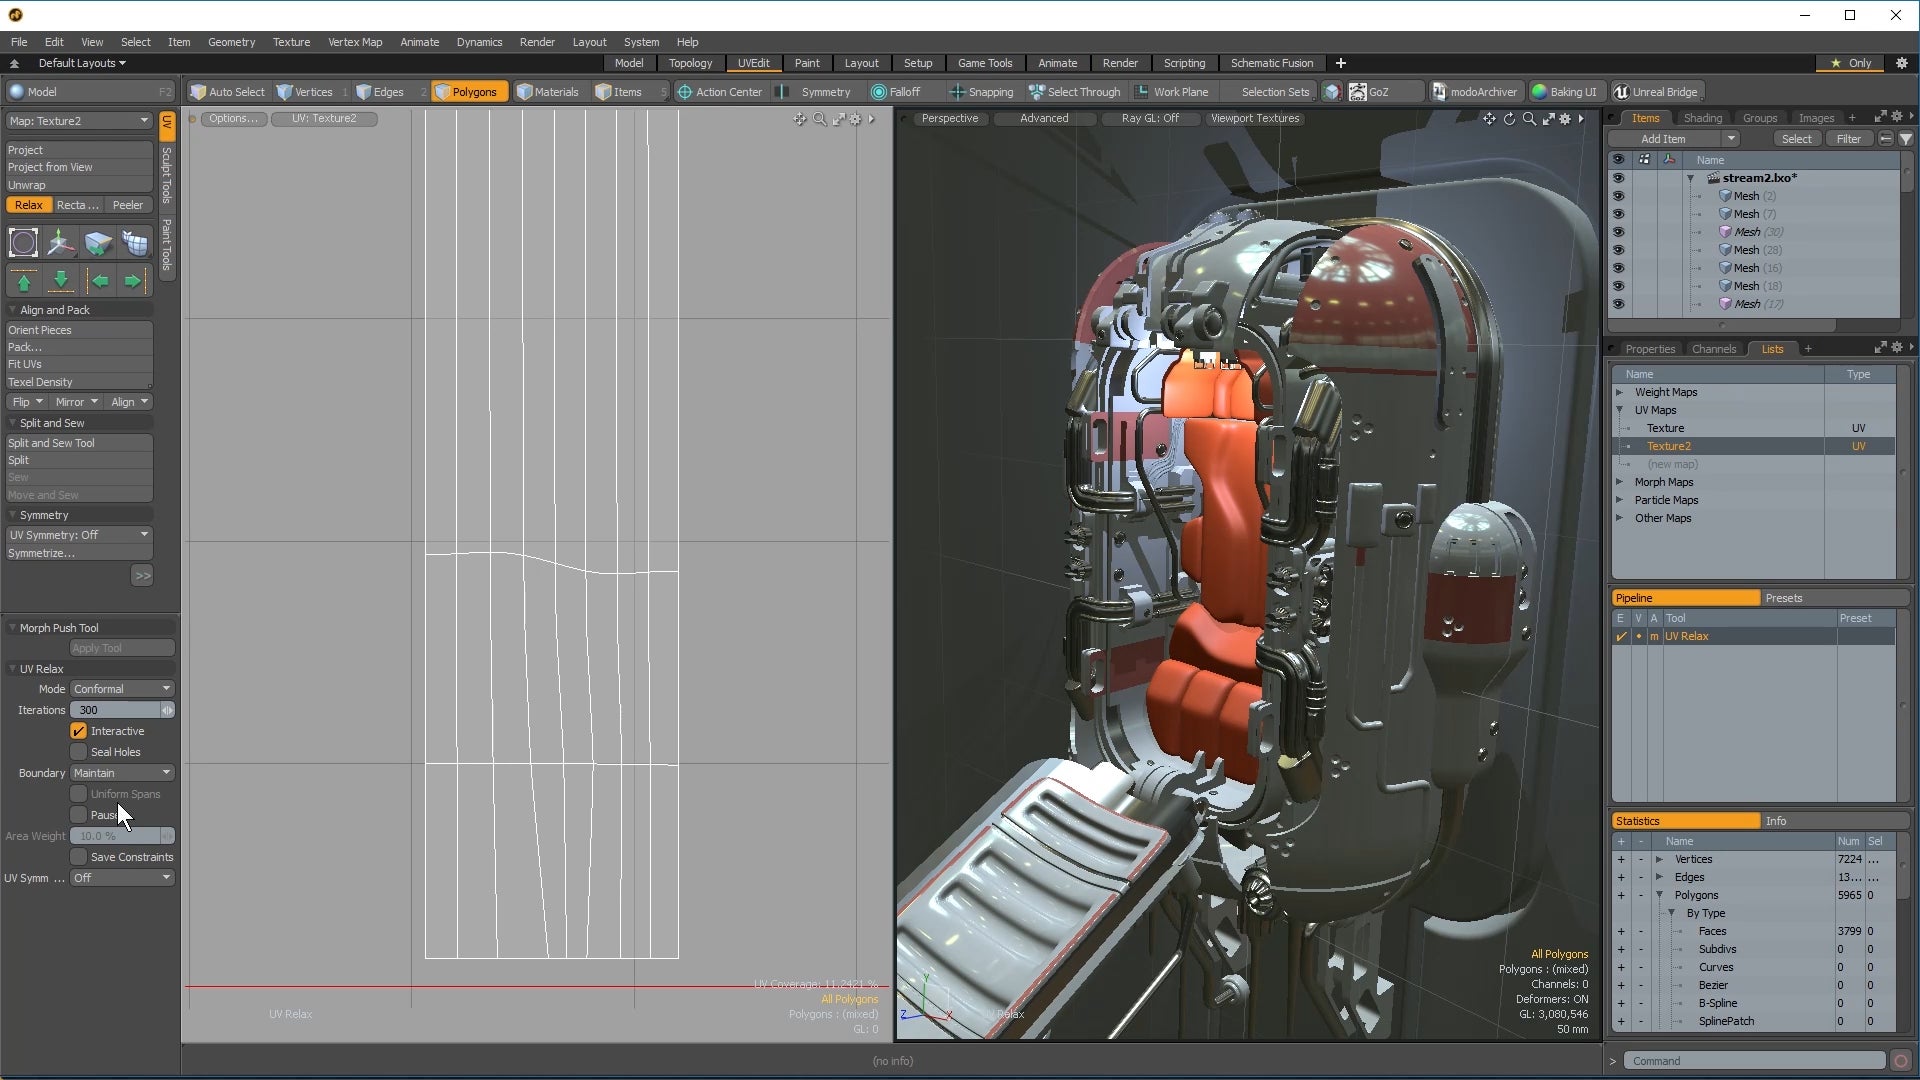Click the GoZ transfer icon
The height and width of the screenshot is (1080, 1920).
point(1356,91)
